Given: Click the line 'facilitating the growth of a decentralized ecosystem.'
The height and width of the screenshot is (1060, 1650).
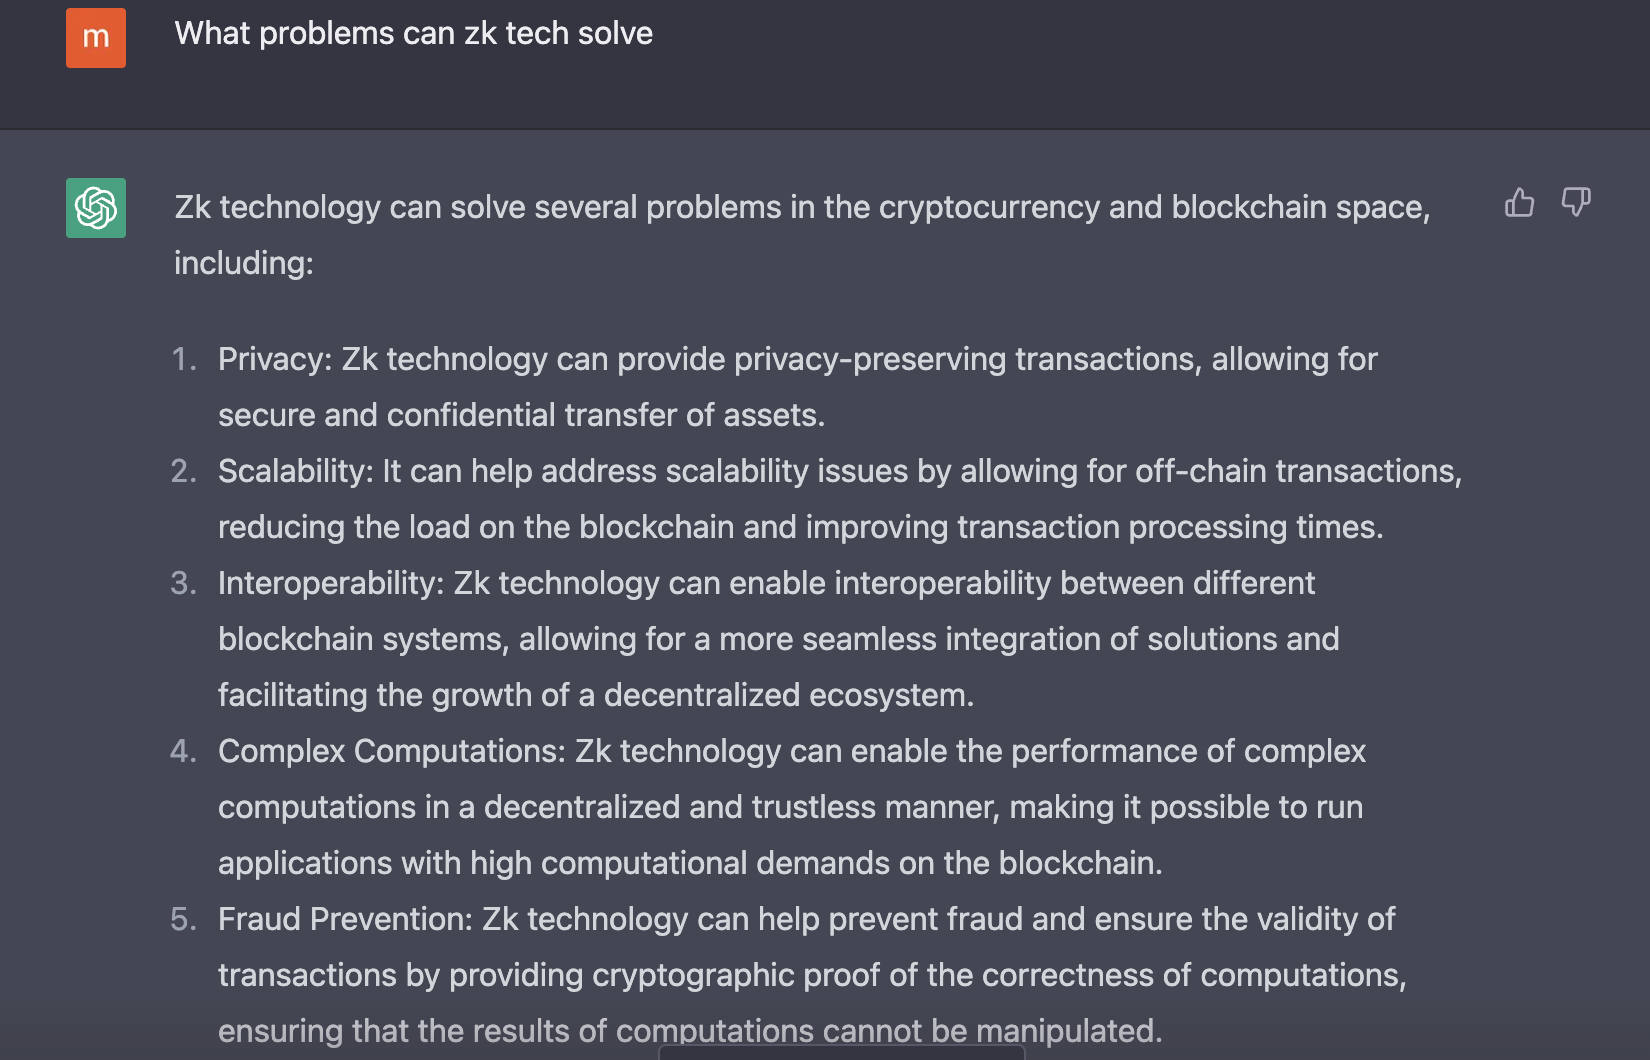Looking at the screenshot, I should pos(596,695).
